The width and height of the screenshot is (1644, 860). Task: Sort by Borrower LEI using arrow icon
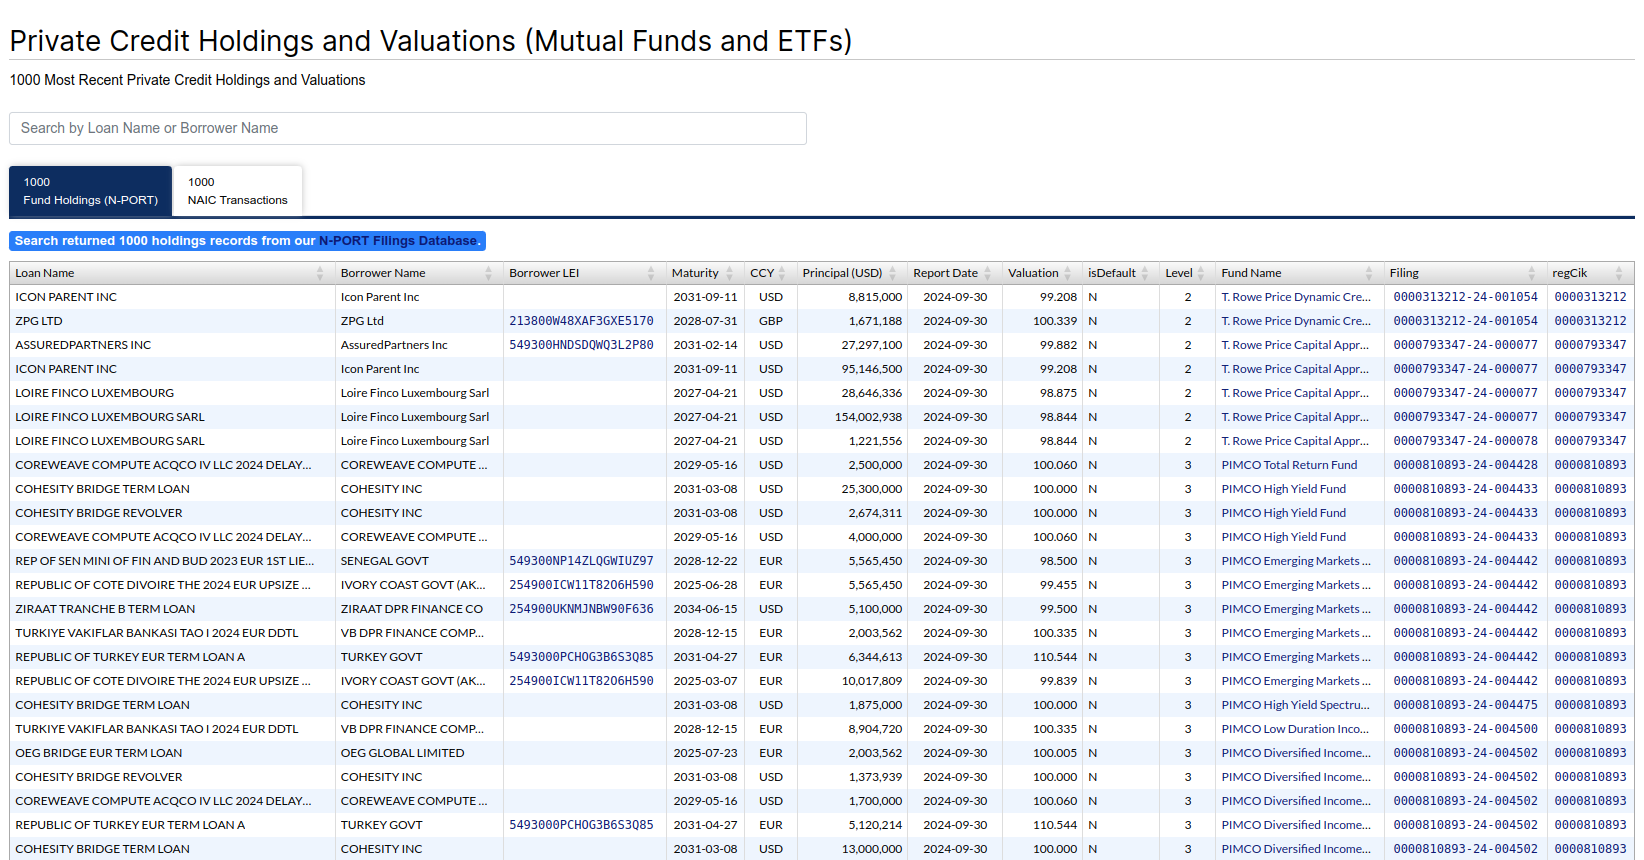click(651, 273)
